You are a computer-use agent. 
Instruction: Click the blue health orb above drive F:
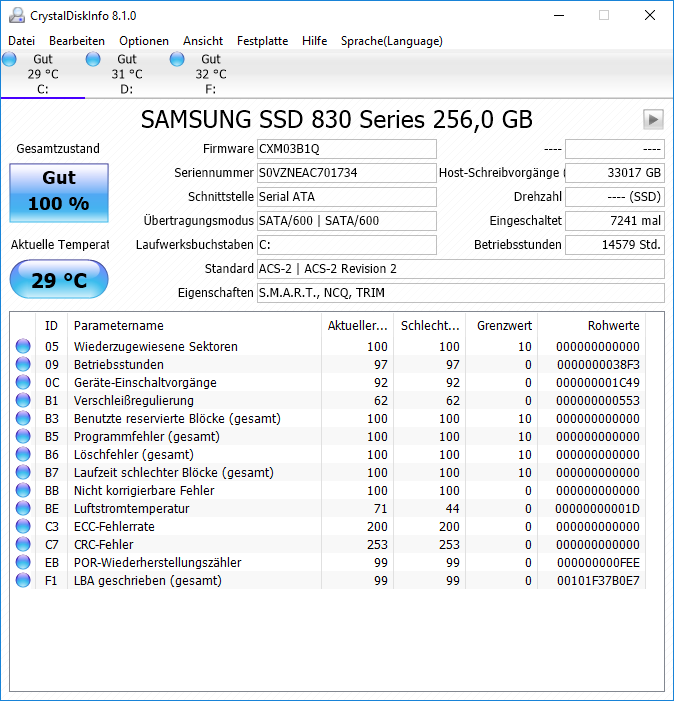[177, 59]
